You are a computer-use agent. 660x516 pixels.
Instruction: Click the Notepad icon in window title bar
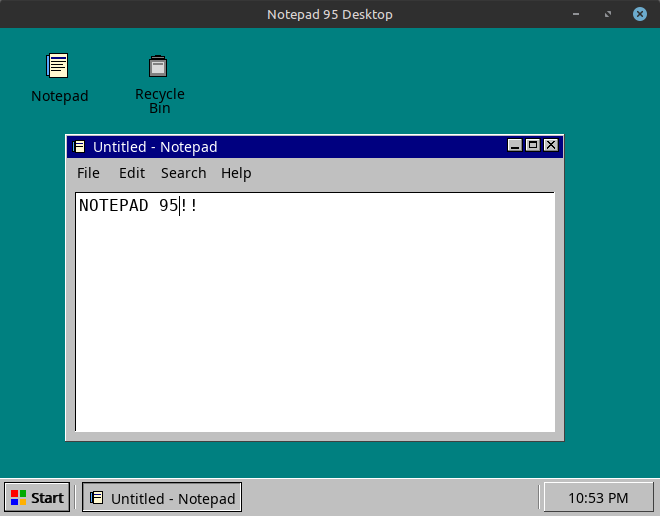(x=79, y=146)
